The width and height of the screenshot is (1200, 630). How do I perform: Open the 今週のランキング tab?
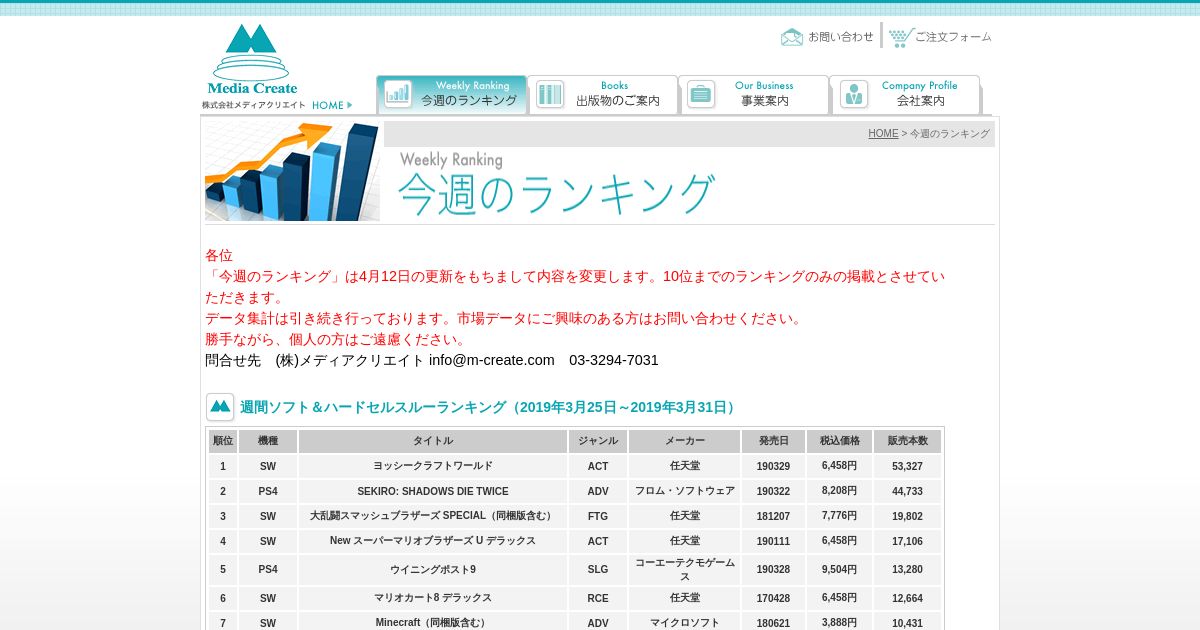[452, 95]
